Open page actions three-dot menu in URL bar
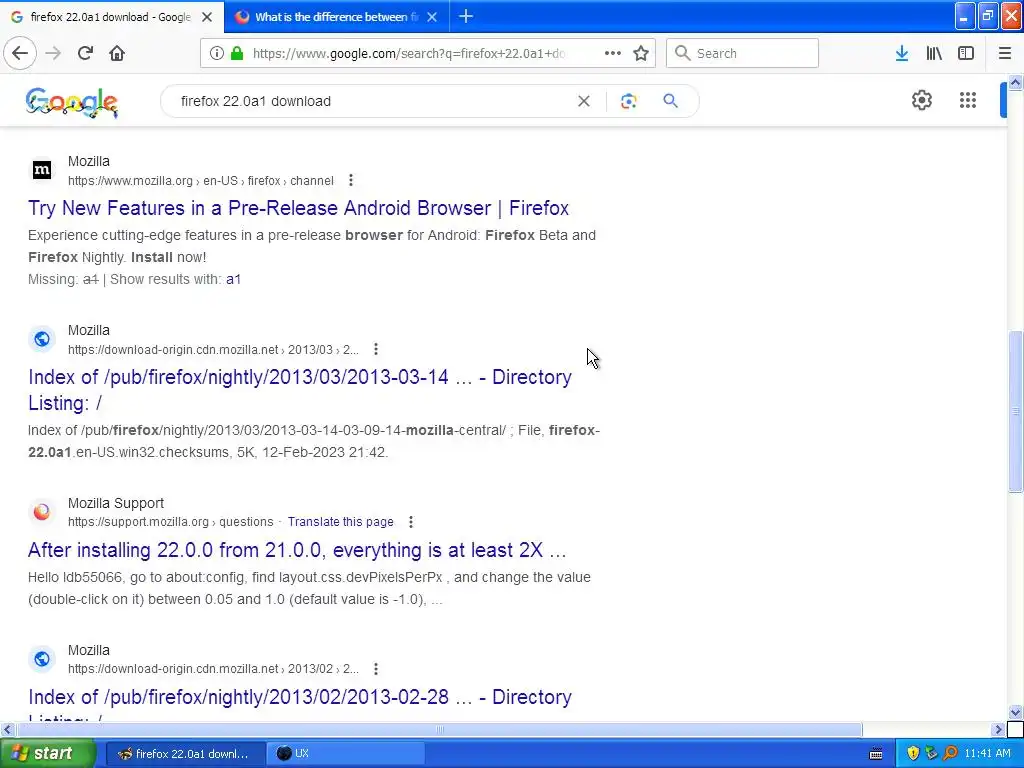The image size is (1024, 768). (x=613, y=53)
